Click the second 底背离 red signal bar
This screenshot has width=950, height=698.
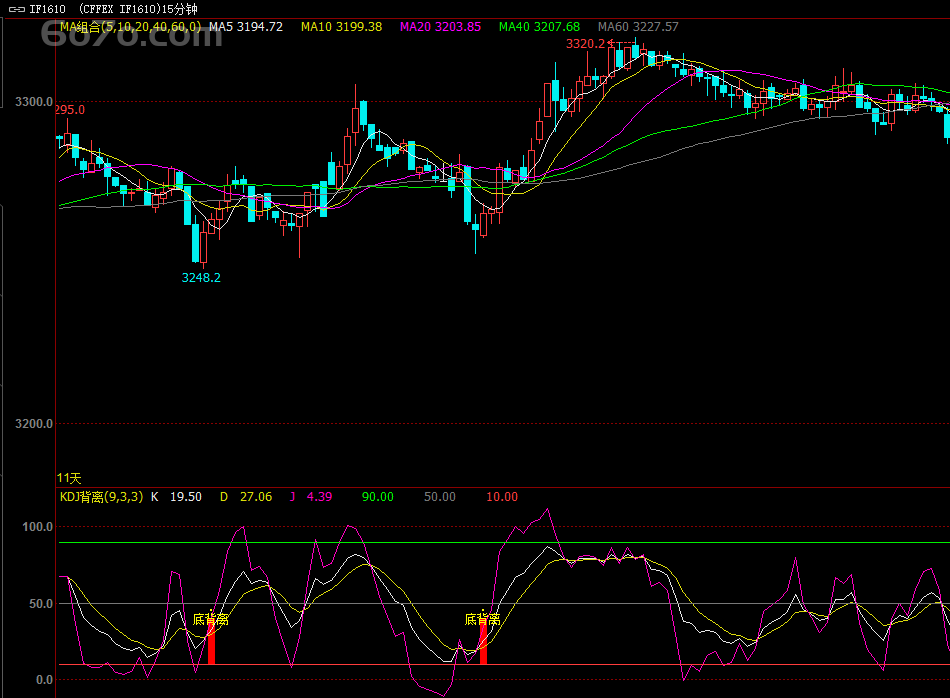[483, 646]
